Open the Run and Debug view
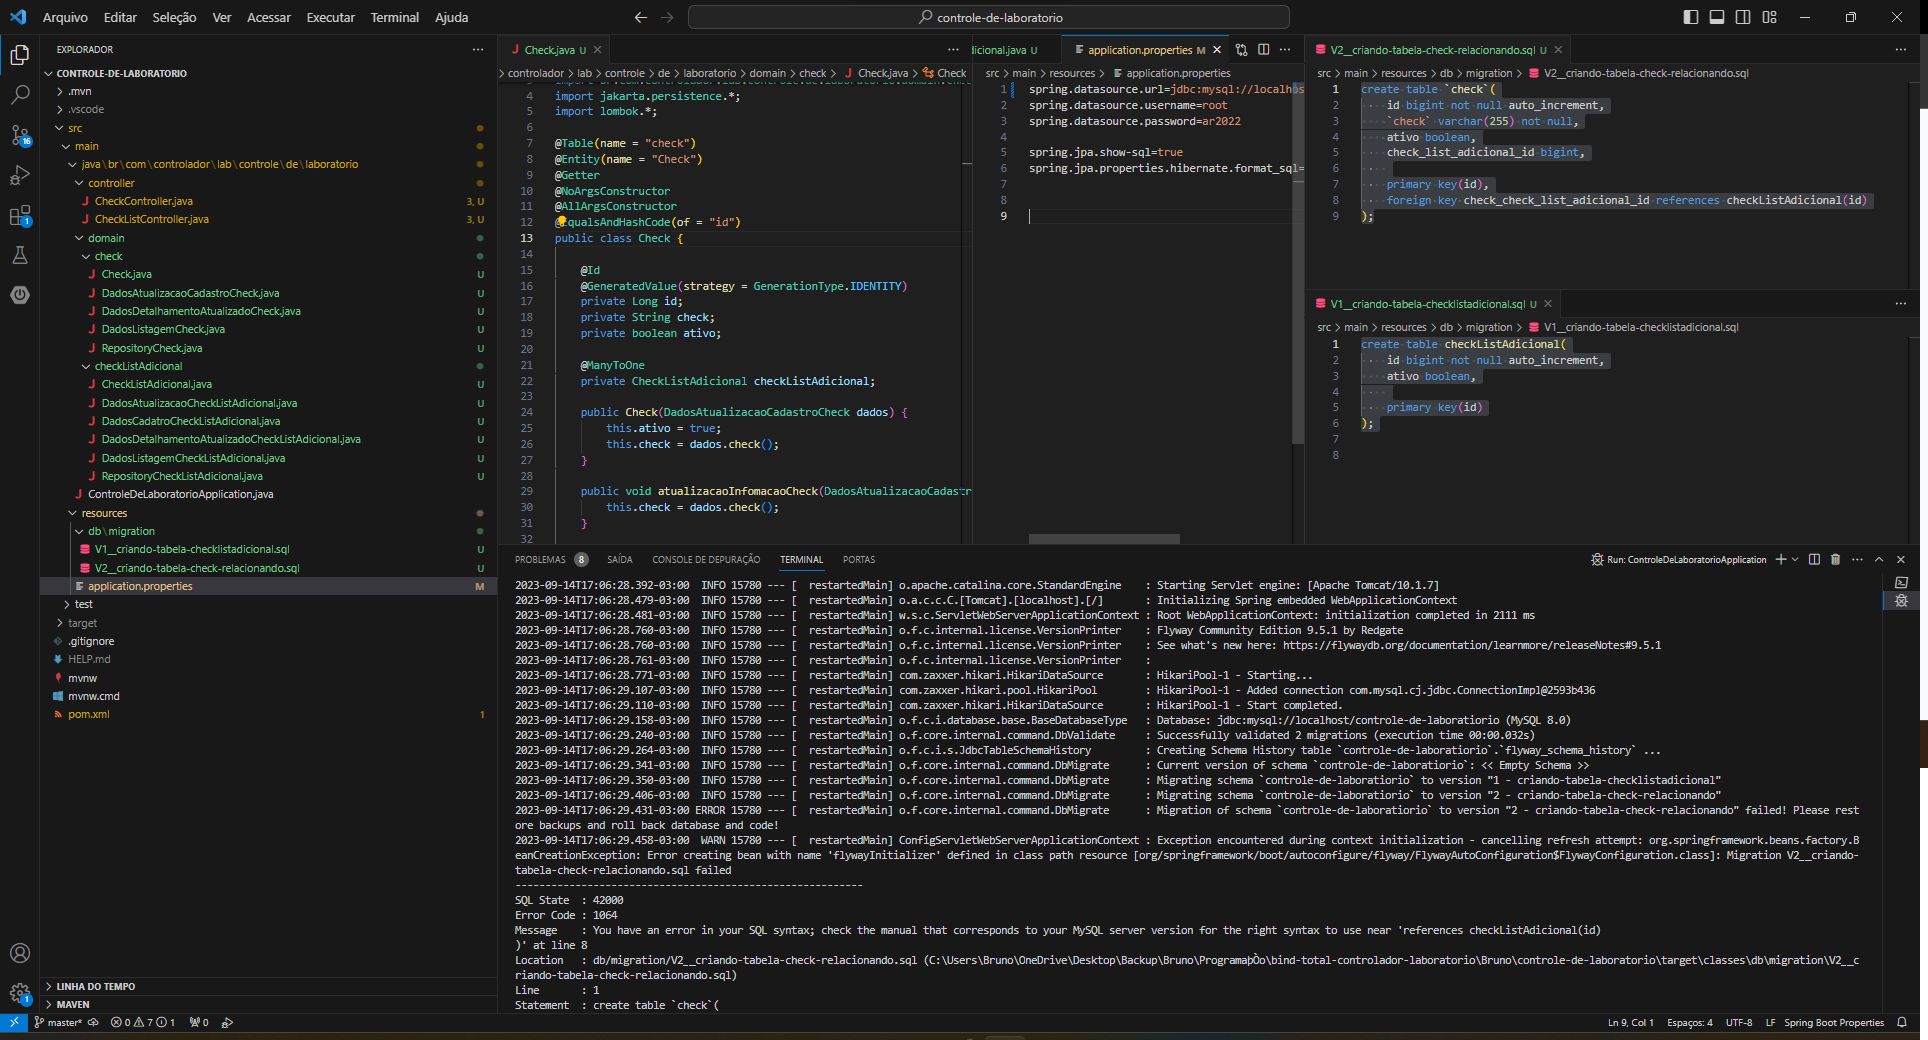 [19, 175]
